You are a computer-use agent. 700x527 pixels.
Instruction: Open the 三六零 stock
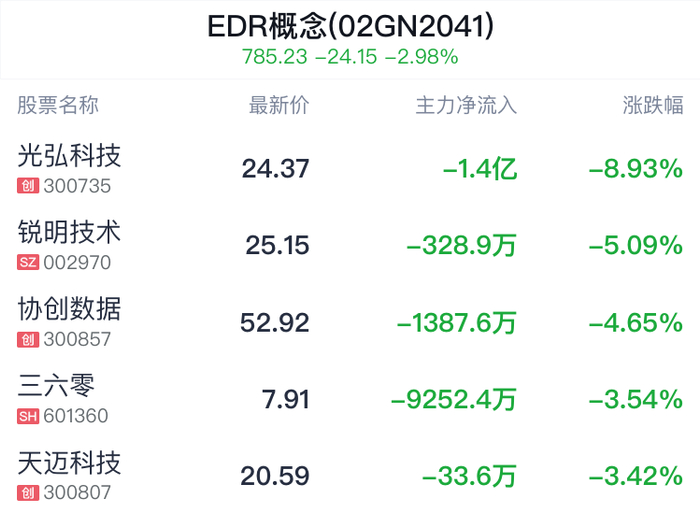point(57,386)
